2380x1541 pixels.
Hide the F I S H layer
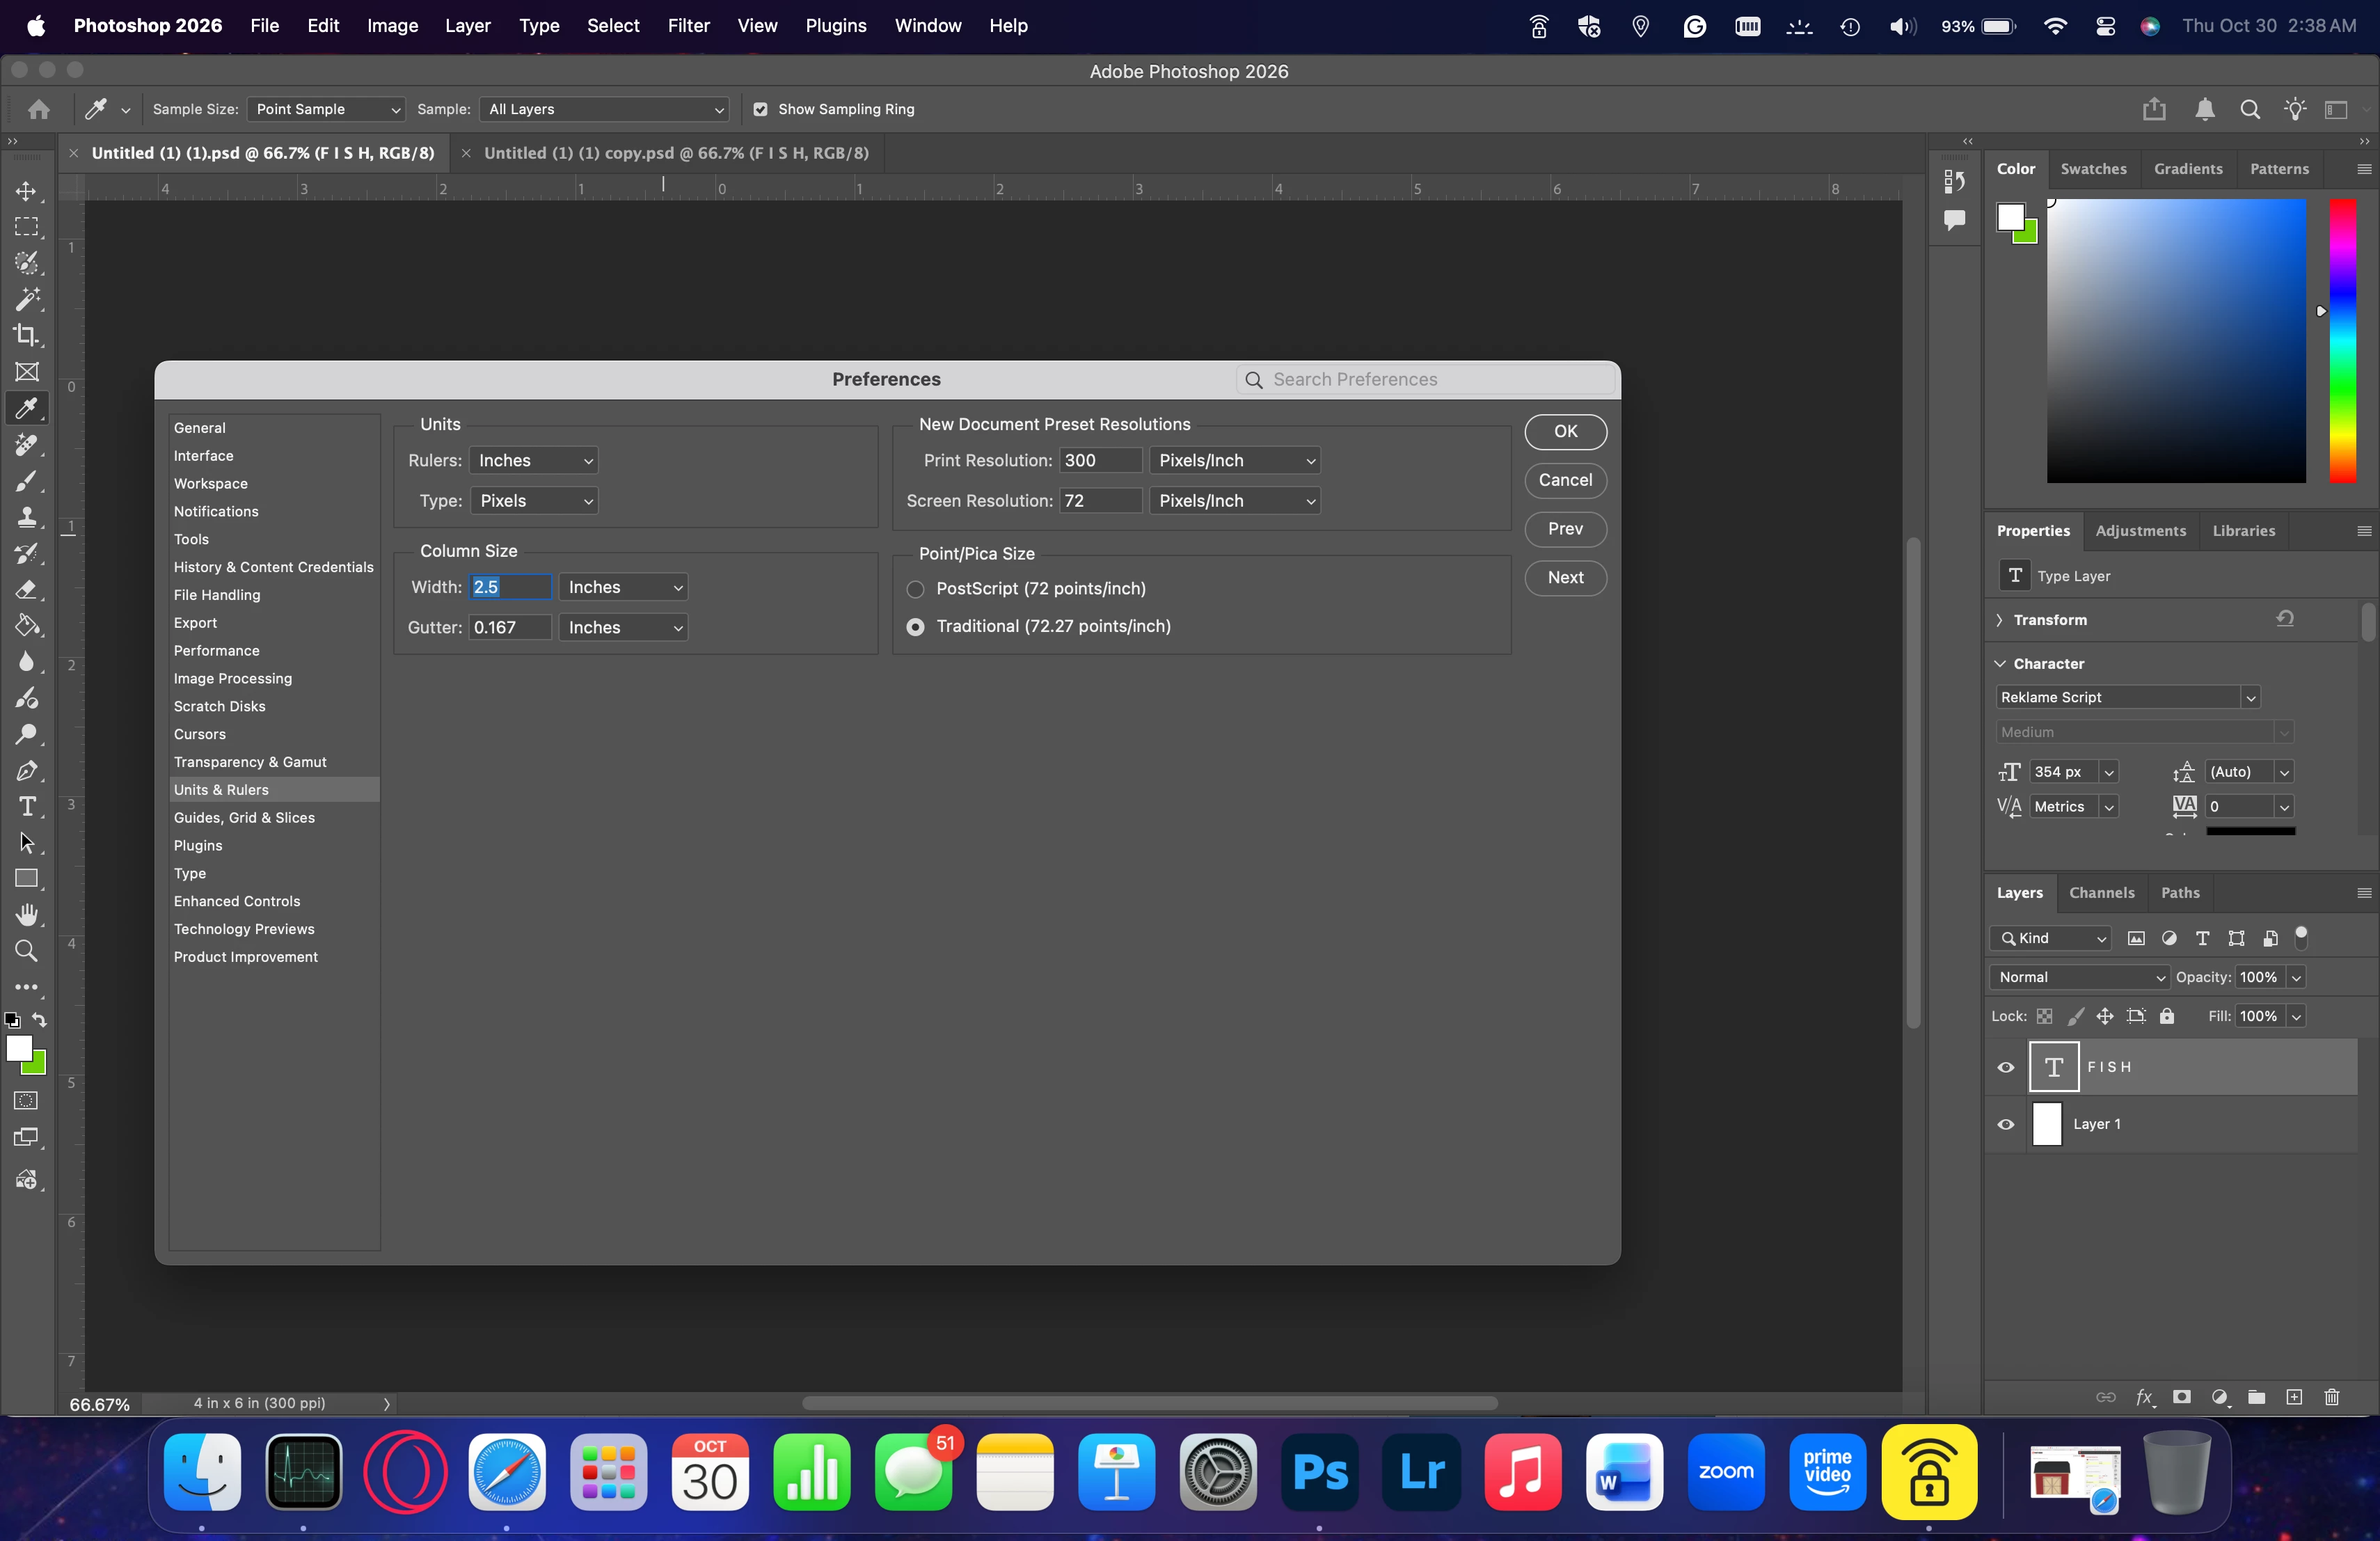pyautogui.click(x=2006, y=1067)
